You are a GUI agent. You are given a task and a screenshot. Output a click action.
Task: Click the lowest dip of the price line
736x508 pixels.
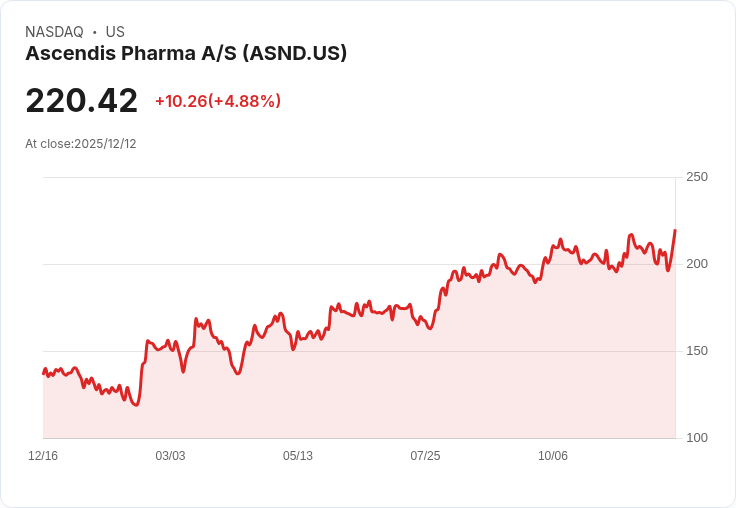pyautogui.click(x=136, y=405)
